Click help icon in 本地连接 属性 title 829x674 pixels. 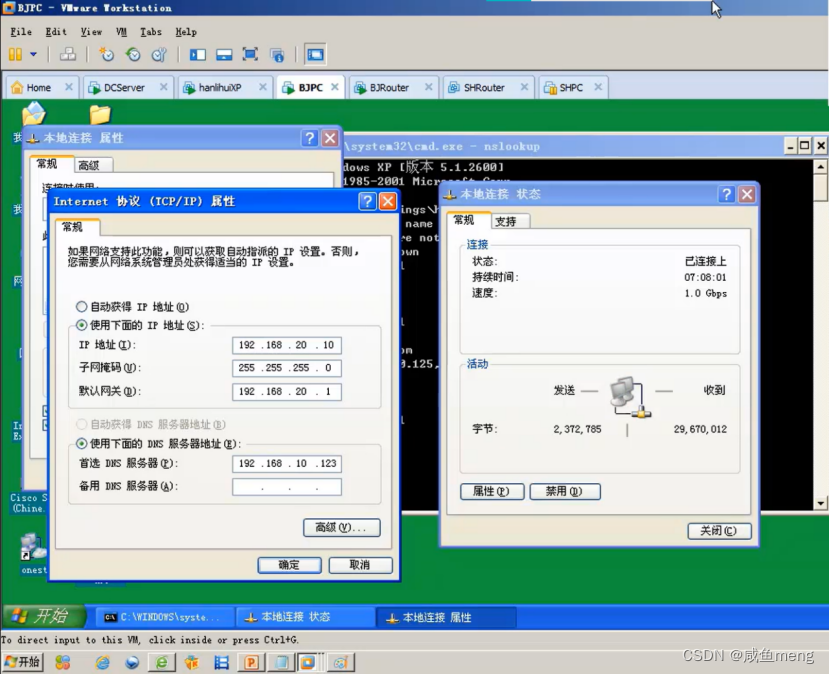[309, 139]
